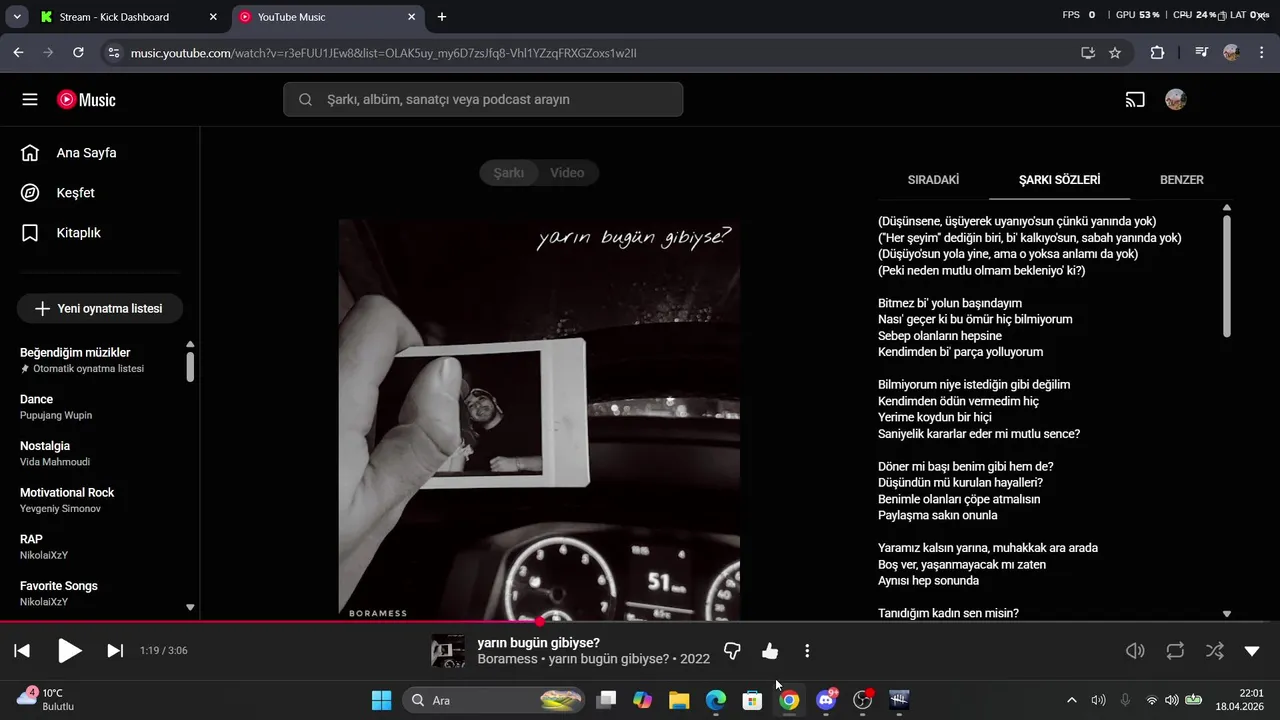
Task: Show hidden system tray icons
Action: point(1072,700)
